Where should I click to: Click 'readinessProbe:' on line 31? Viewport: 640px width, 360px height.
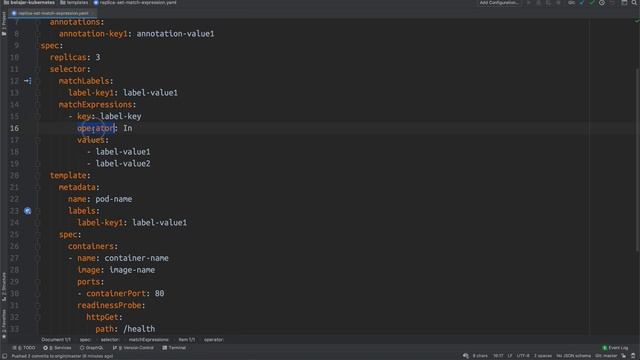tap(111, 305)
